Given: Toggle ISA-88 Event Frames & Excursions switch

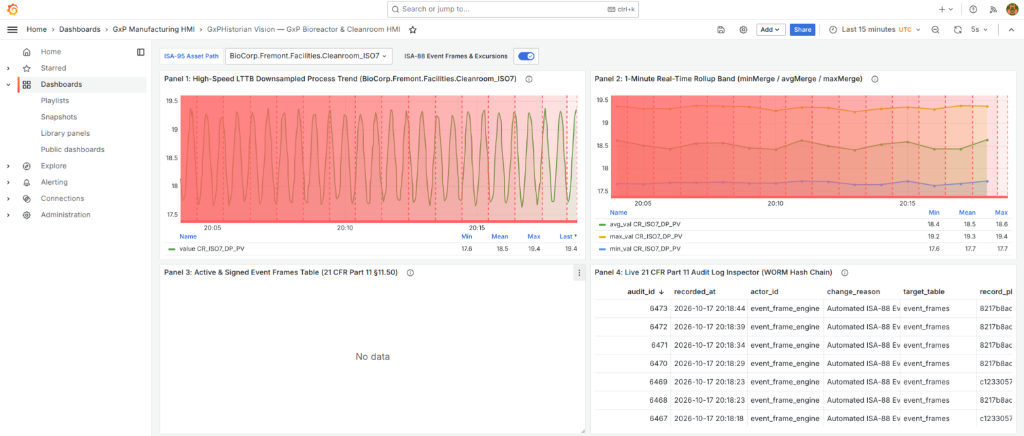Looking at the screenshot, I should pos(526,56).
